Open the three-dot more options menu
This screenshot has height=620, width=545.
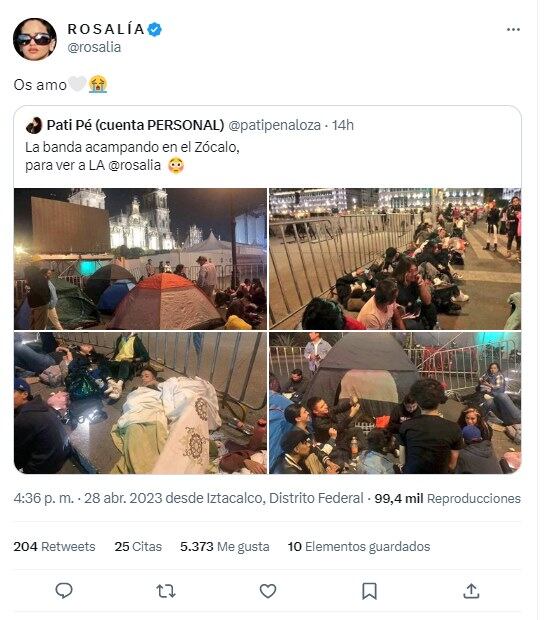[x=513, y=30]
